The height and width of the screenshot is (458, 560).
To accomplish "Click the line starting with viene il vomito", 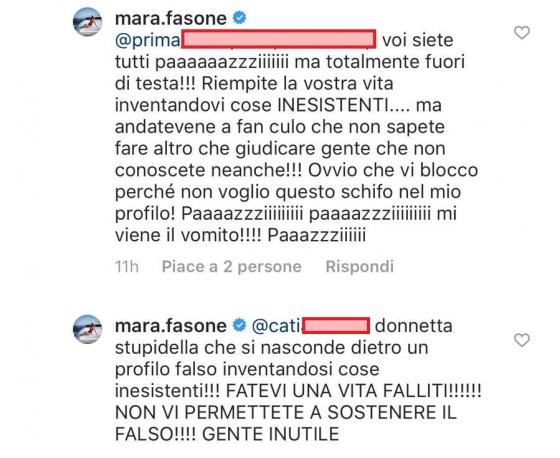I will 240,235.
